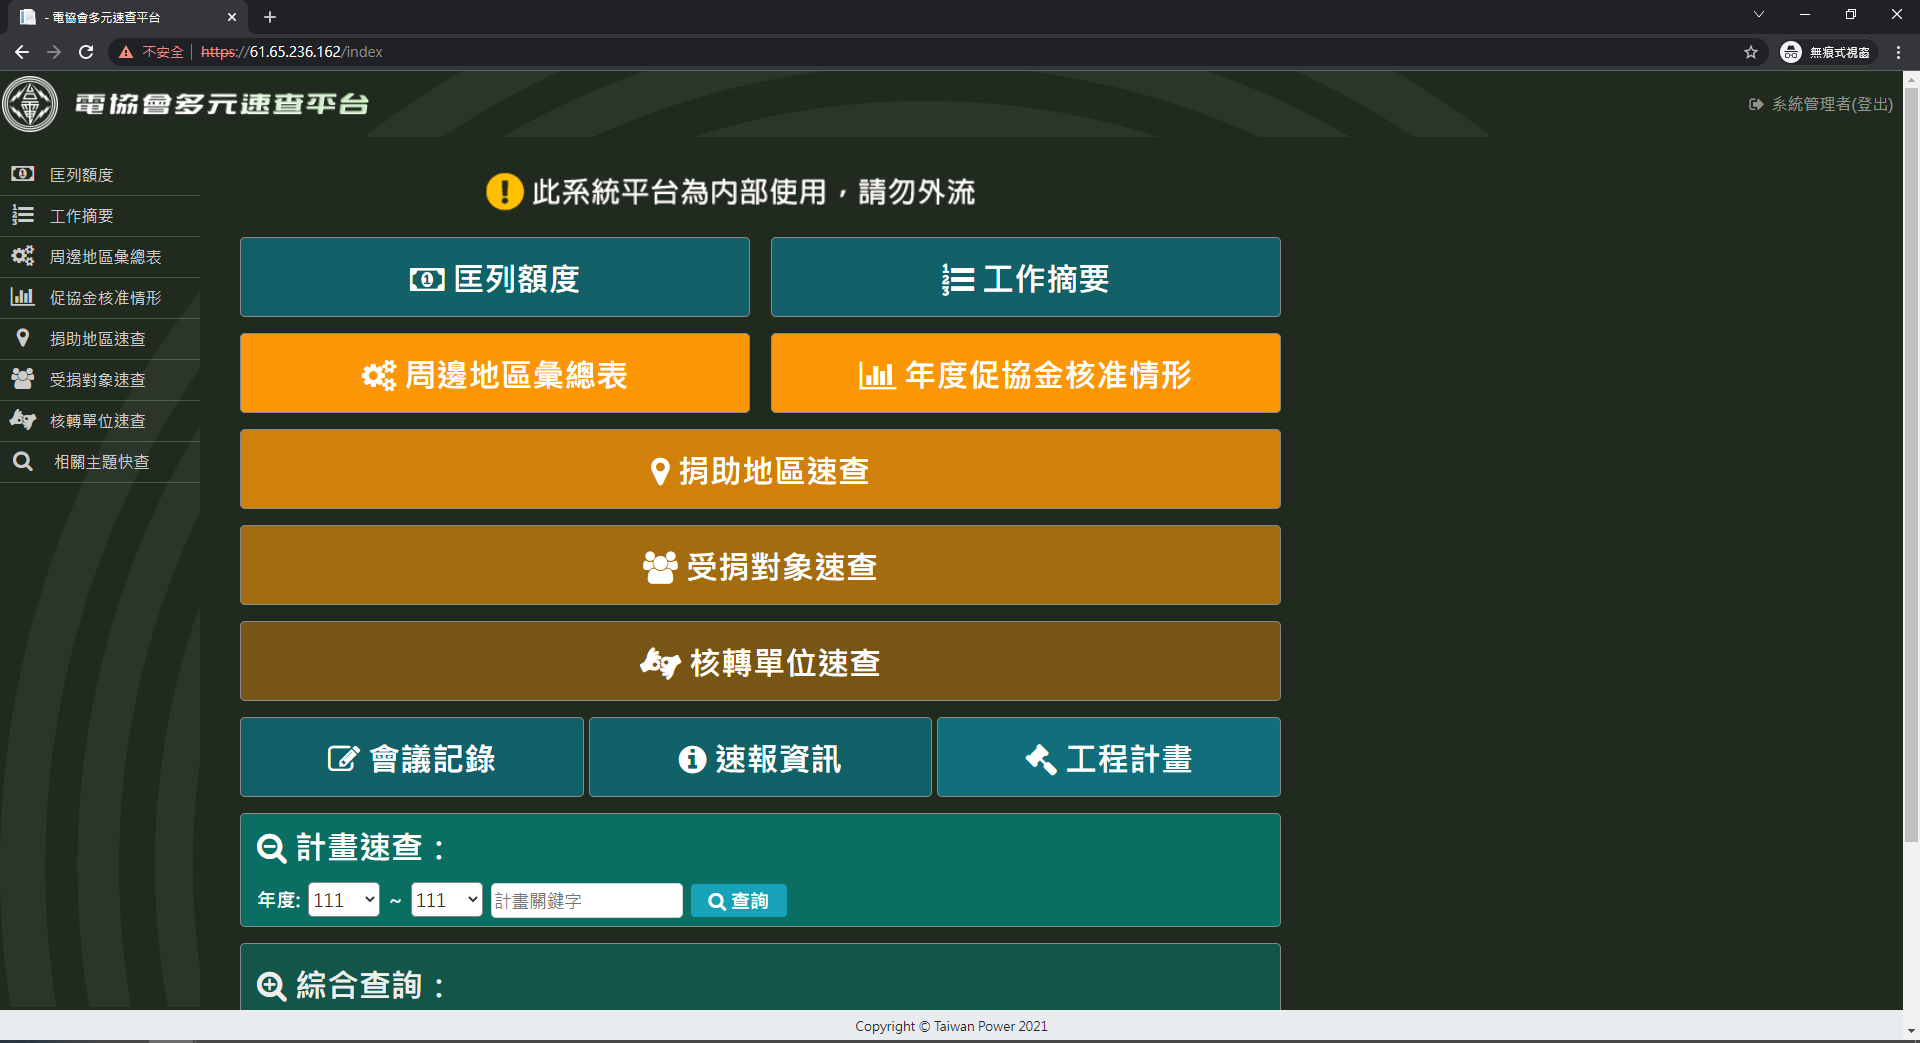
Task: Click the zoom-in magnifier icon beside 綜合查詢
Action: pos(272,986)
